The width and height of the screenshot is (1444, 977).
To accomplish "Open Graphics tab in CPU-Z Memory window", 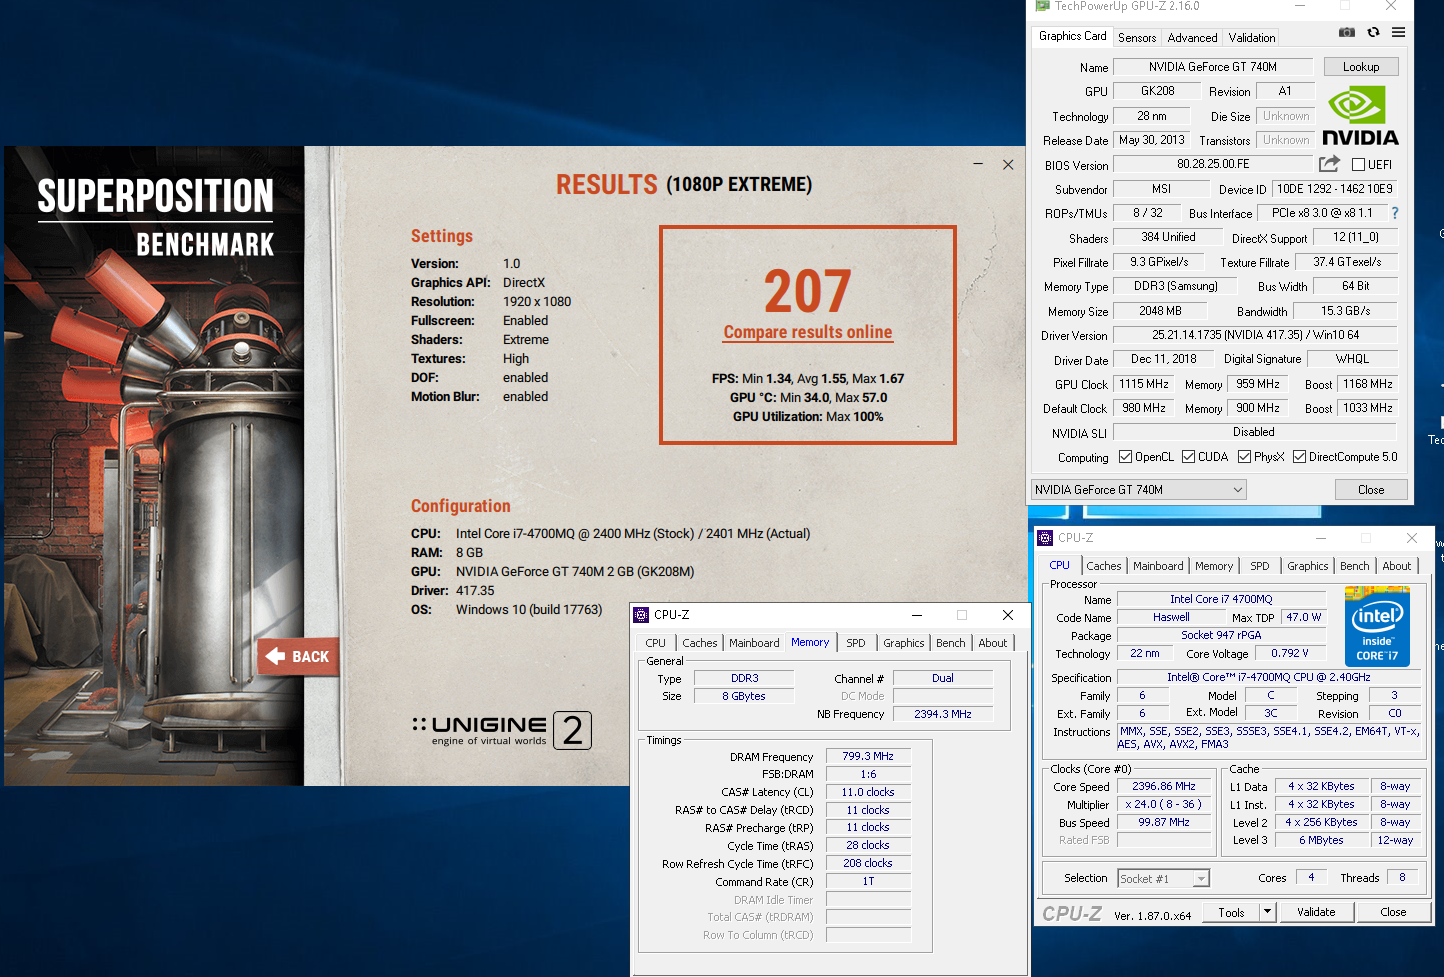I will click(904, 643).
